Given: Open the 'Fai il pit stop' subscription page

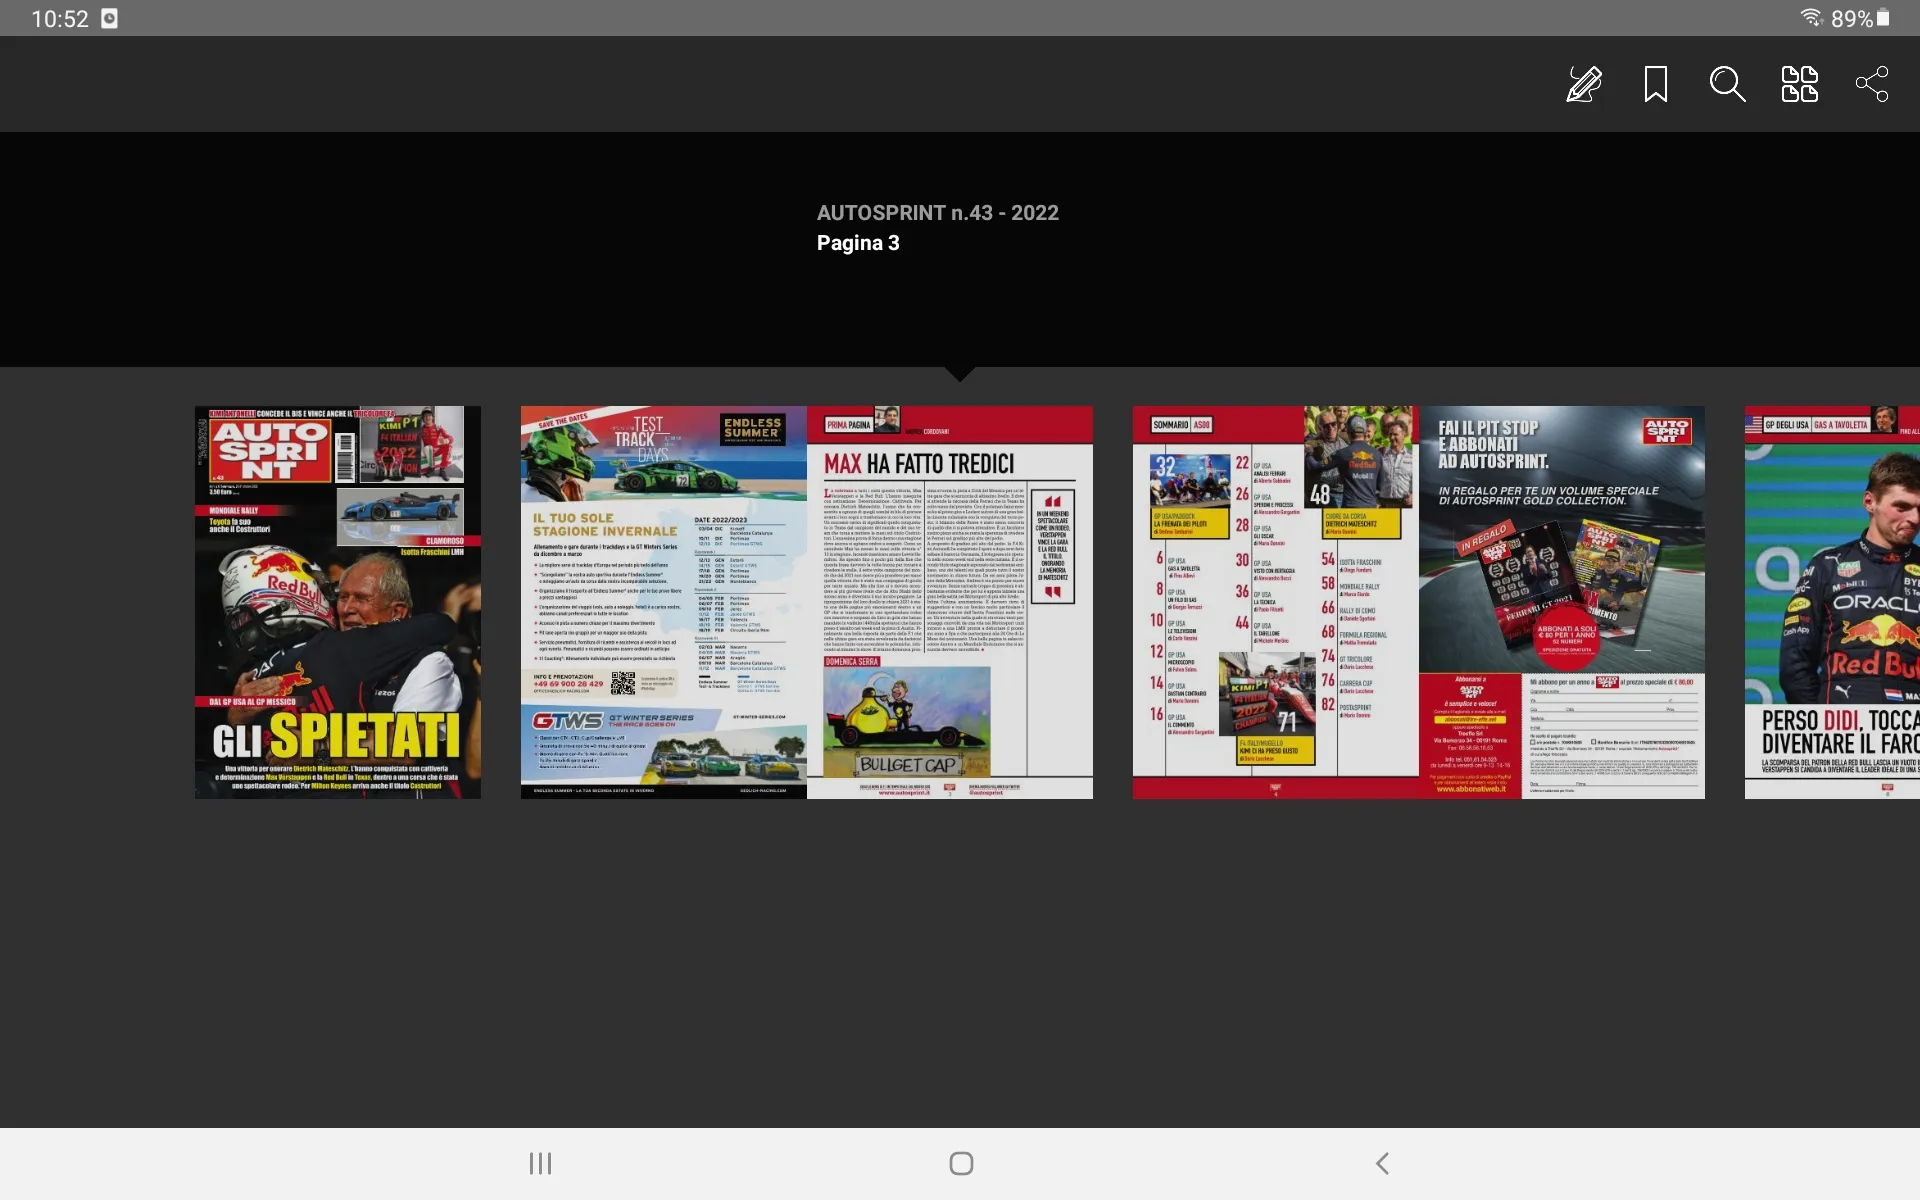Looking at the screenshot, I should (x=1562, y=602).
